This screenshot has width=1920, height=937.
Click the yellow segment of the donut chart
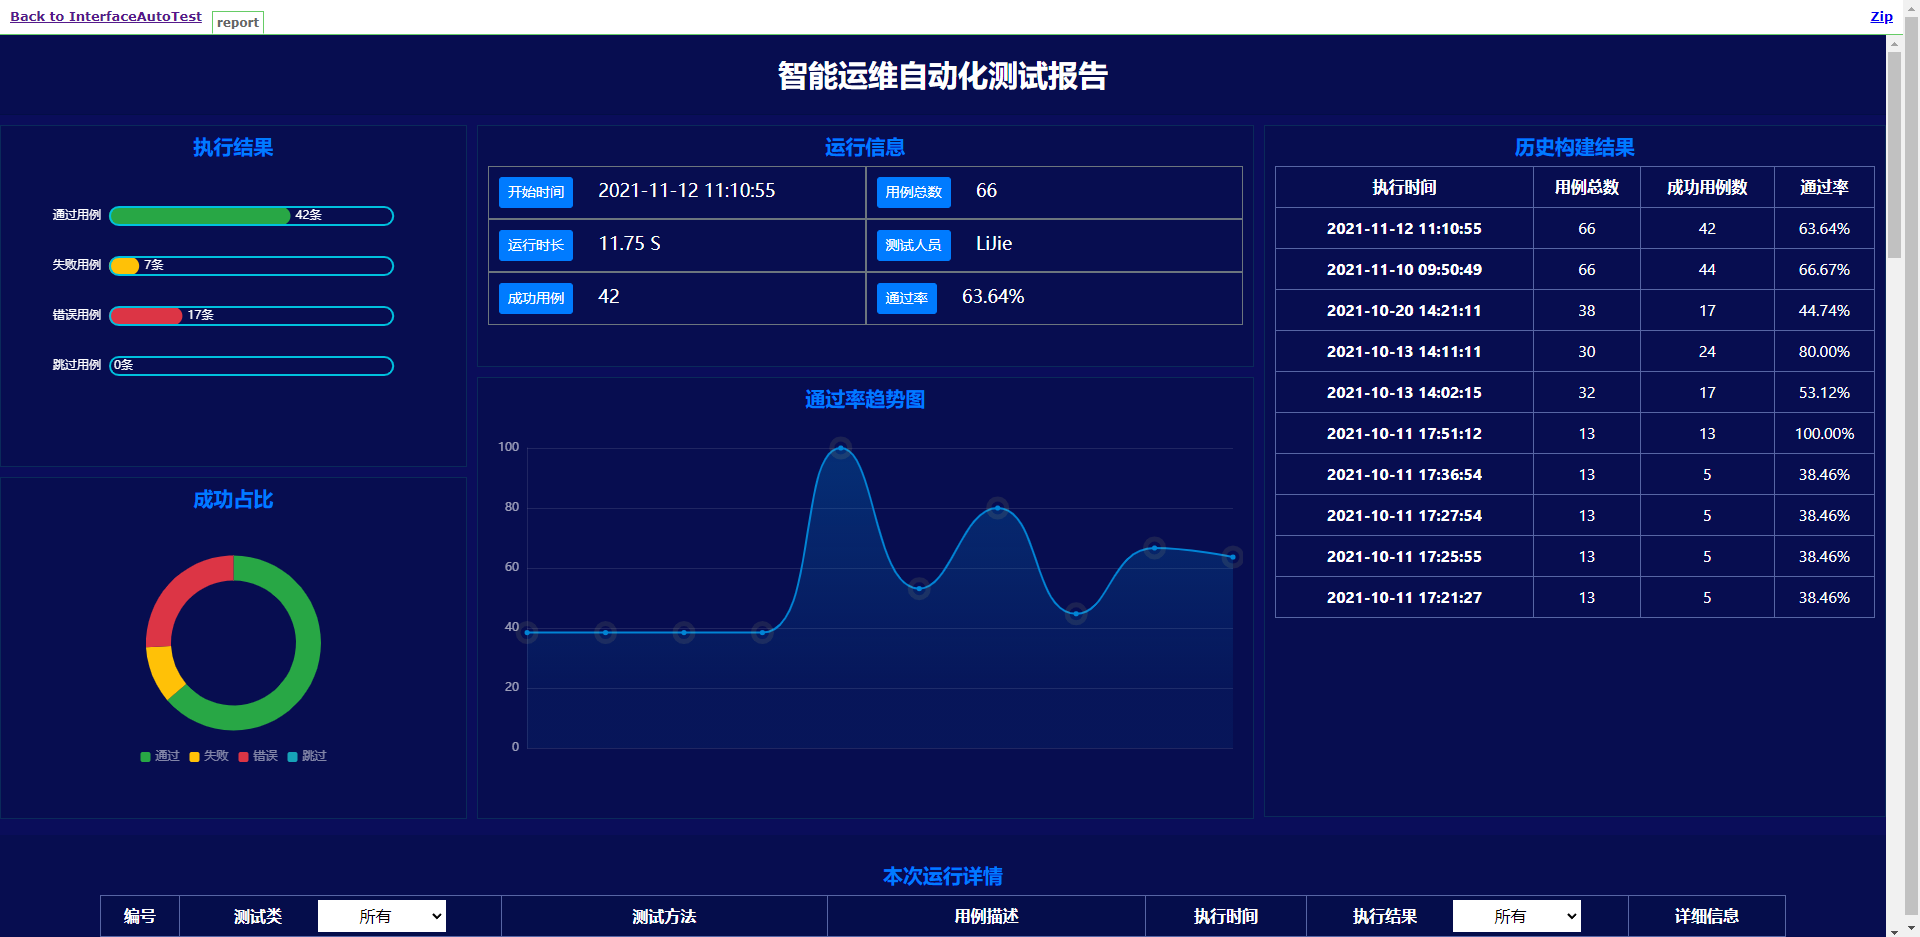pyautogui.click(x=164, y=672)
